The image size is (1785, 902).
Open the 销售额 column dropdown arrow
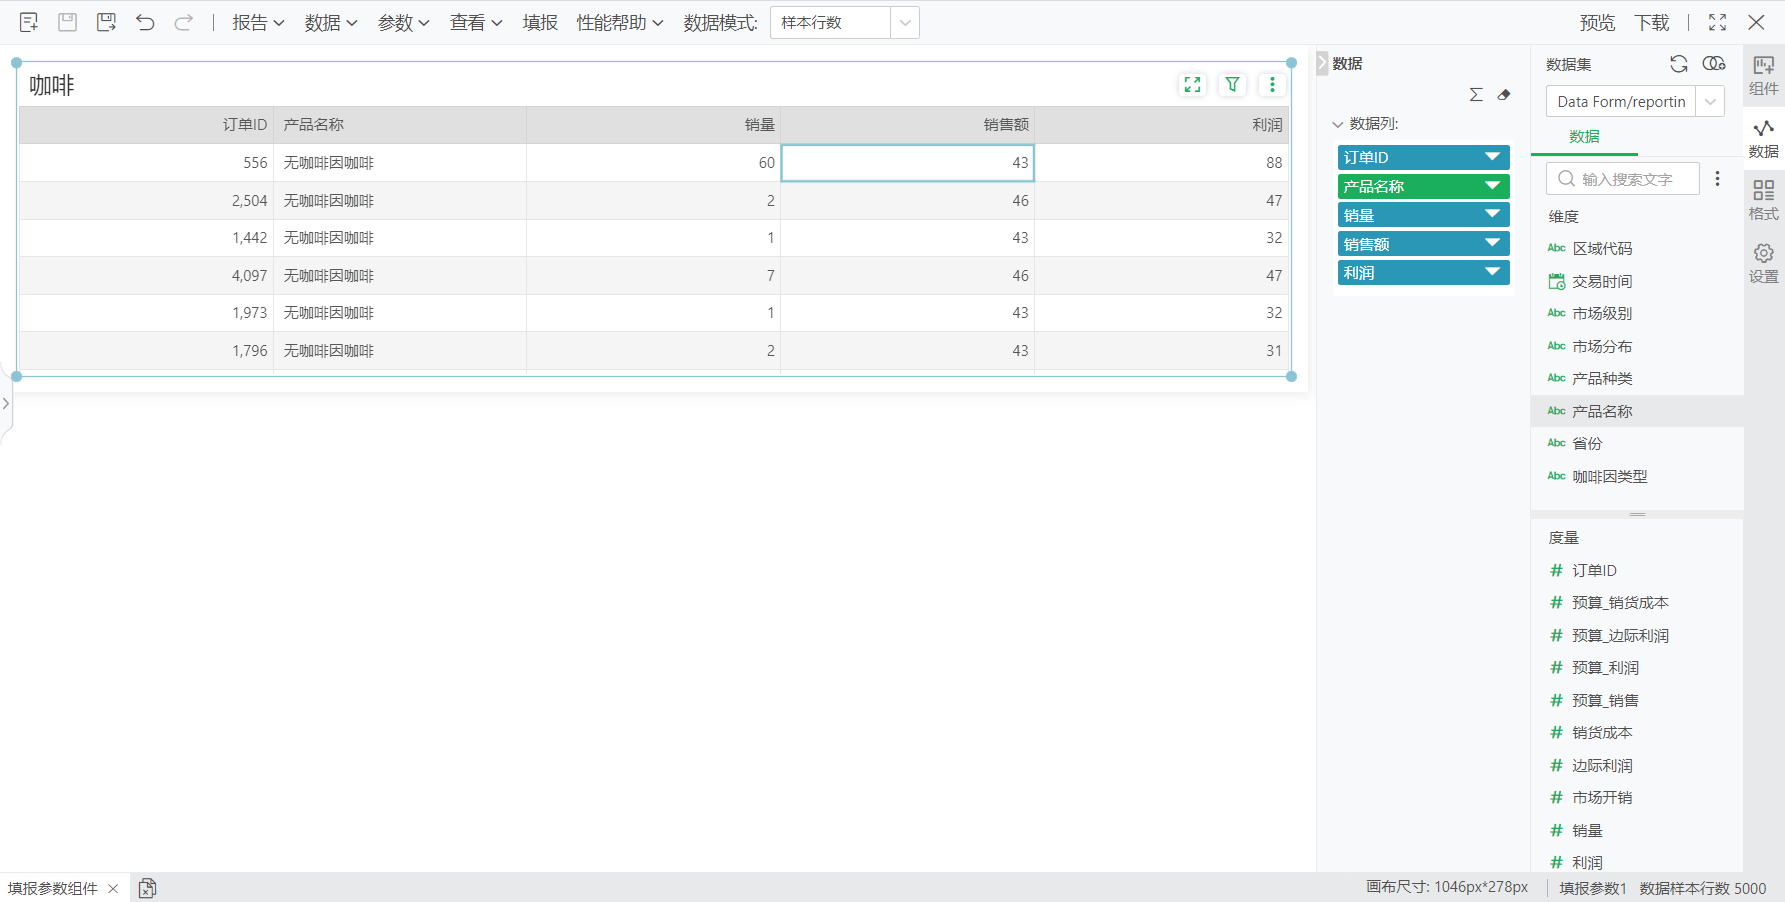[1492, 243]
